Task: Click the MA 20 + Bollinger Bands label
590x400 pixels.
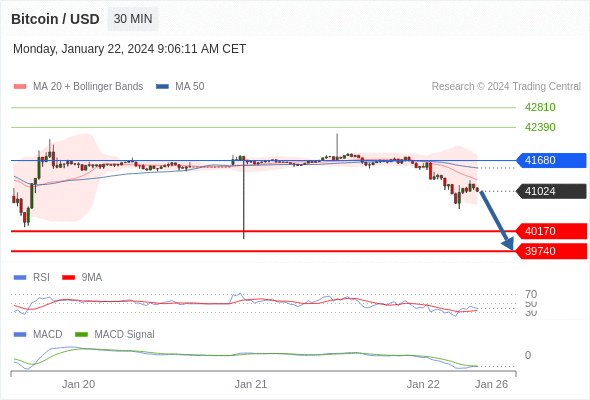Action: (x=88, y=87)
